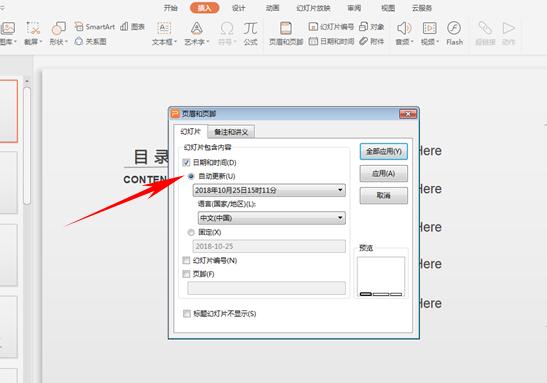Enable the 页脚(F) checkbox
547x383 pixels.
tap(186, 274)
